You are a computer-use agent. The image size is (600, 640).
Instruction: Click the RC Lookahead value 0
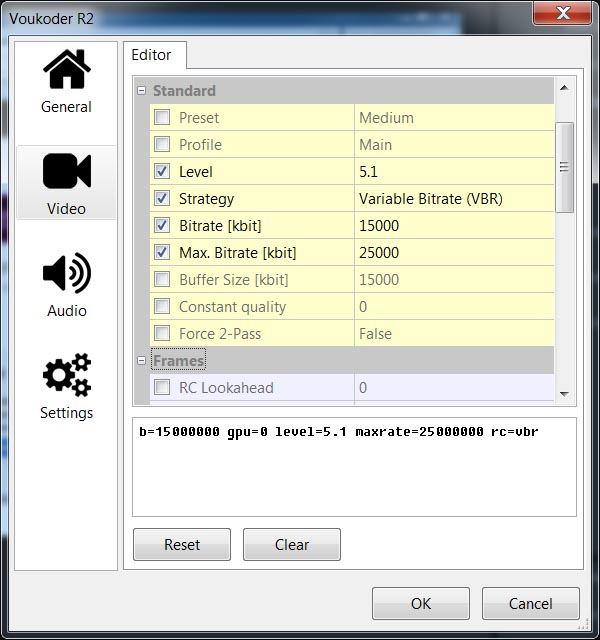[x=454, y=387]
